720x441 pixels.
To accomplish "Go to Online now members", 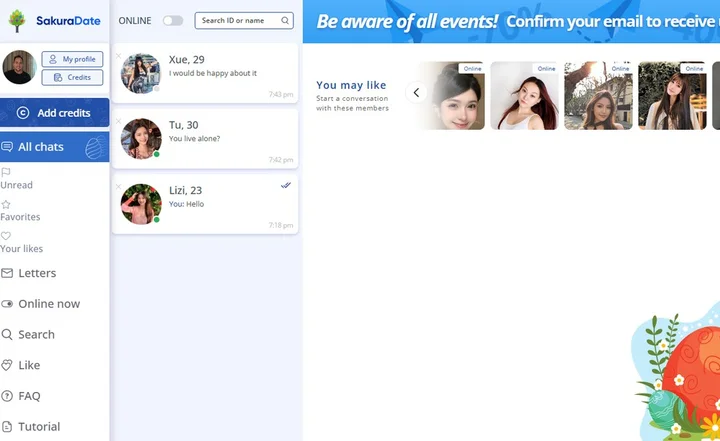I will (48, 304).
